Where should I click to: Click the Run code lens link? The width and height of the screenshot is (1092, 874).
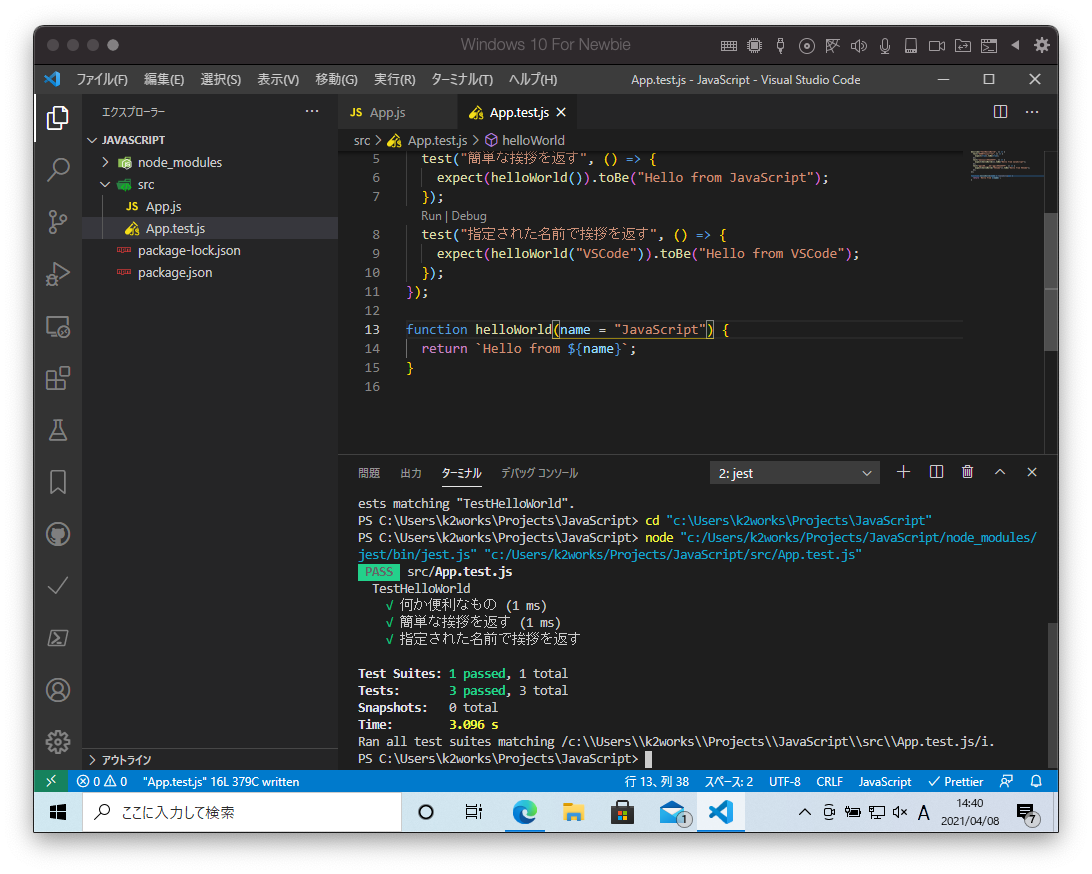[431, 216]
